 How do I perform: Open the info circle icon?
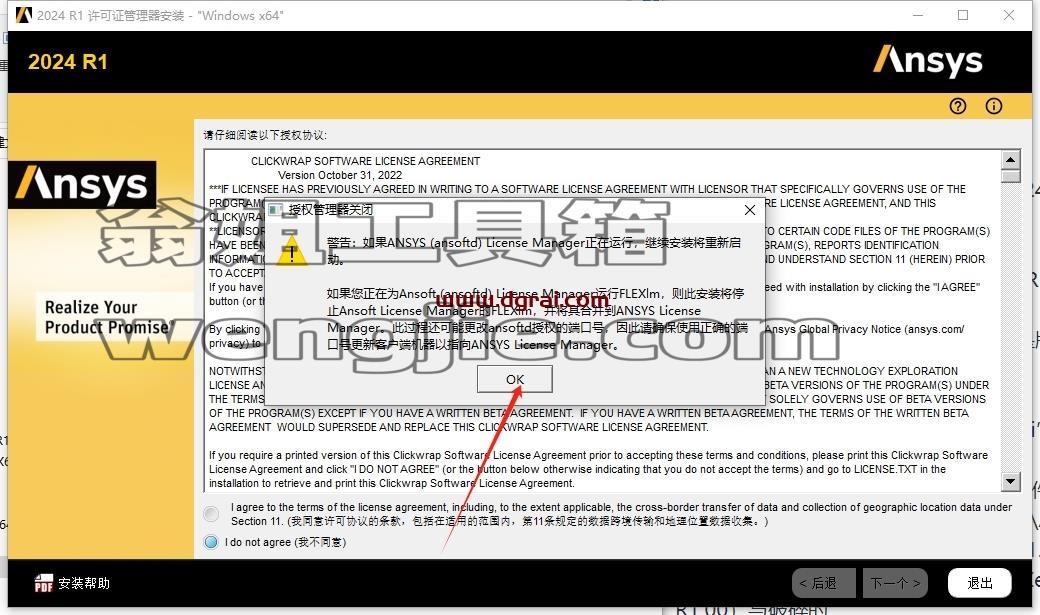point(994,106)
